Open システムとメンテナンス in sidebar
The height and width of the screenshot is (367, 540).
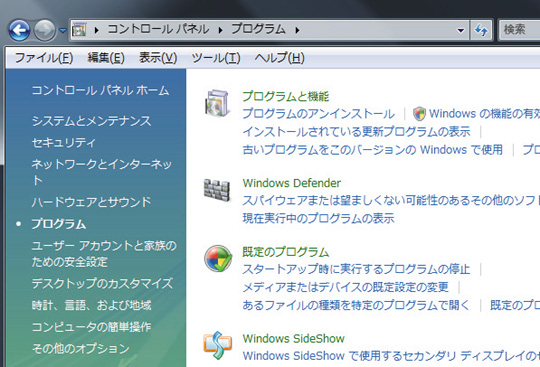91,121
